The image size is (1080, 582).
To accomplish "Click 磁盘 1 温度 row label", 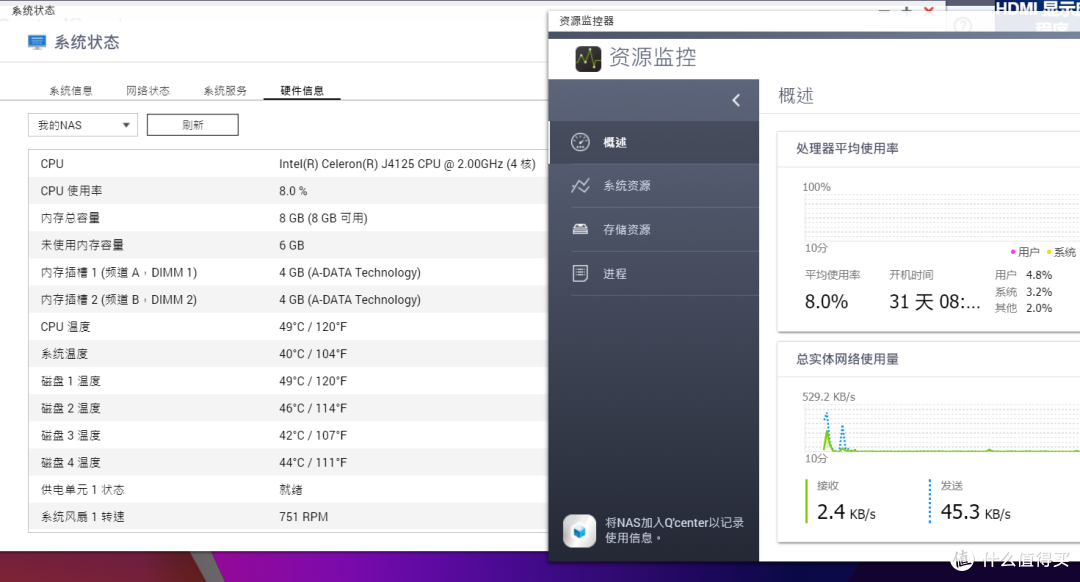I will [70, 381].
